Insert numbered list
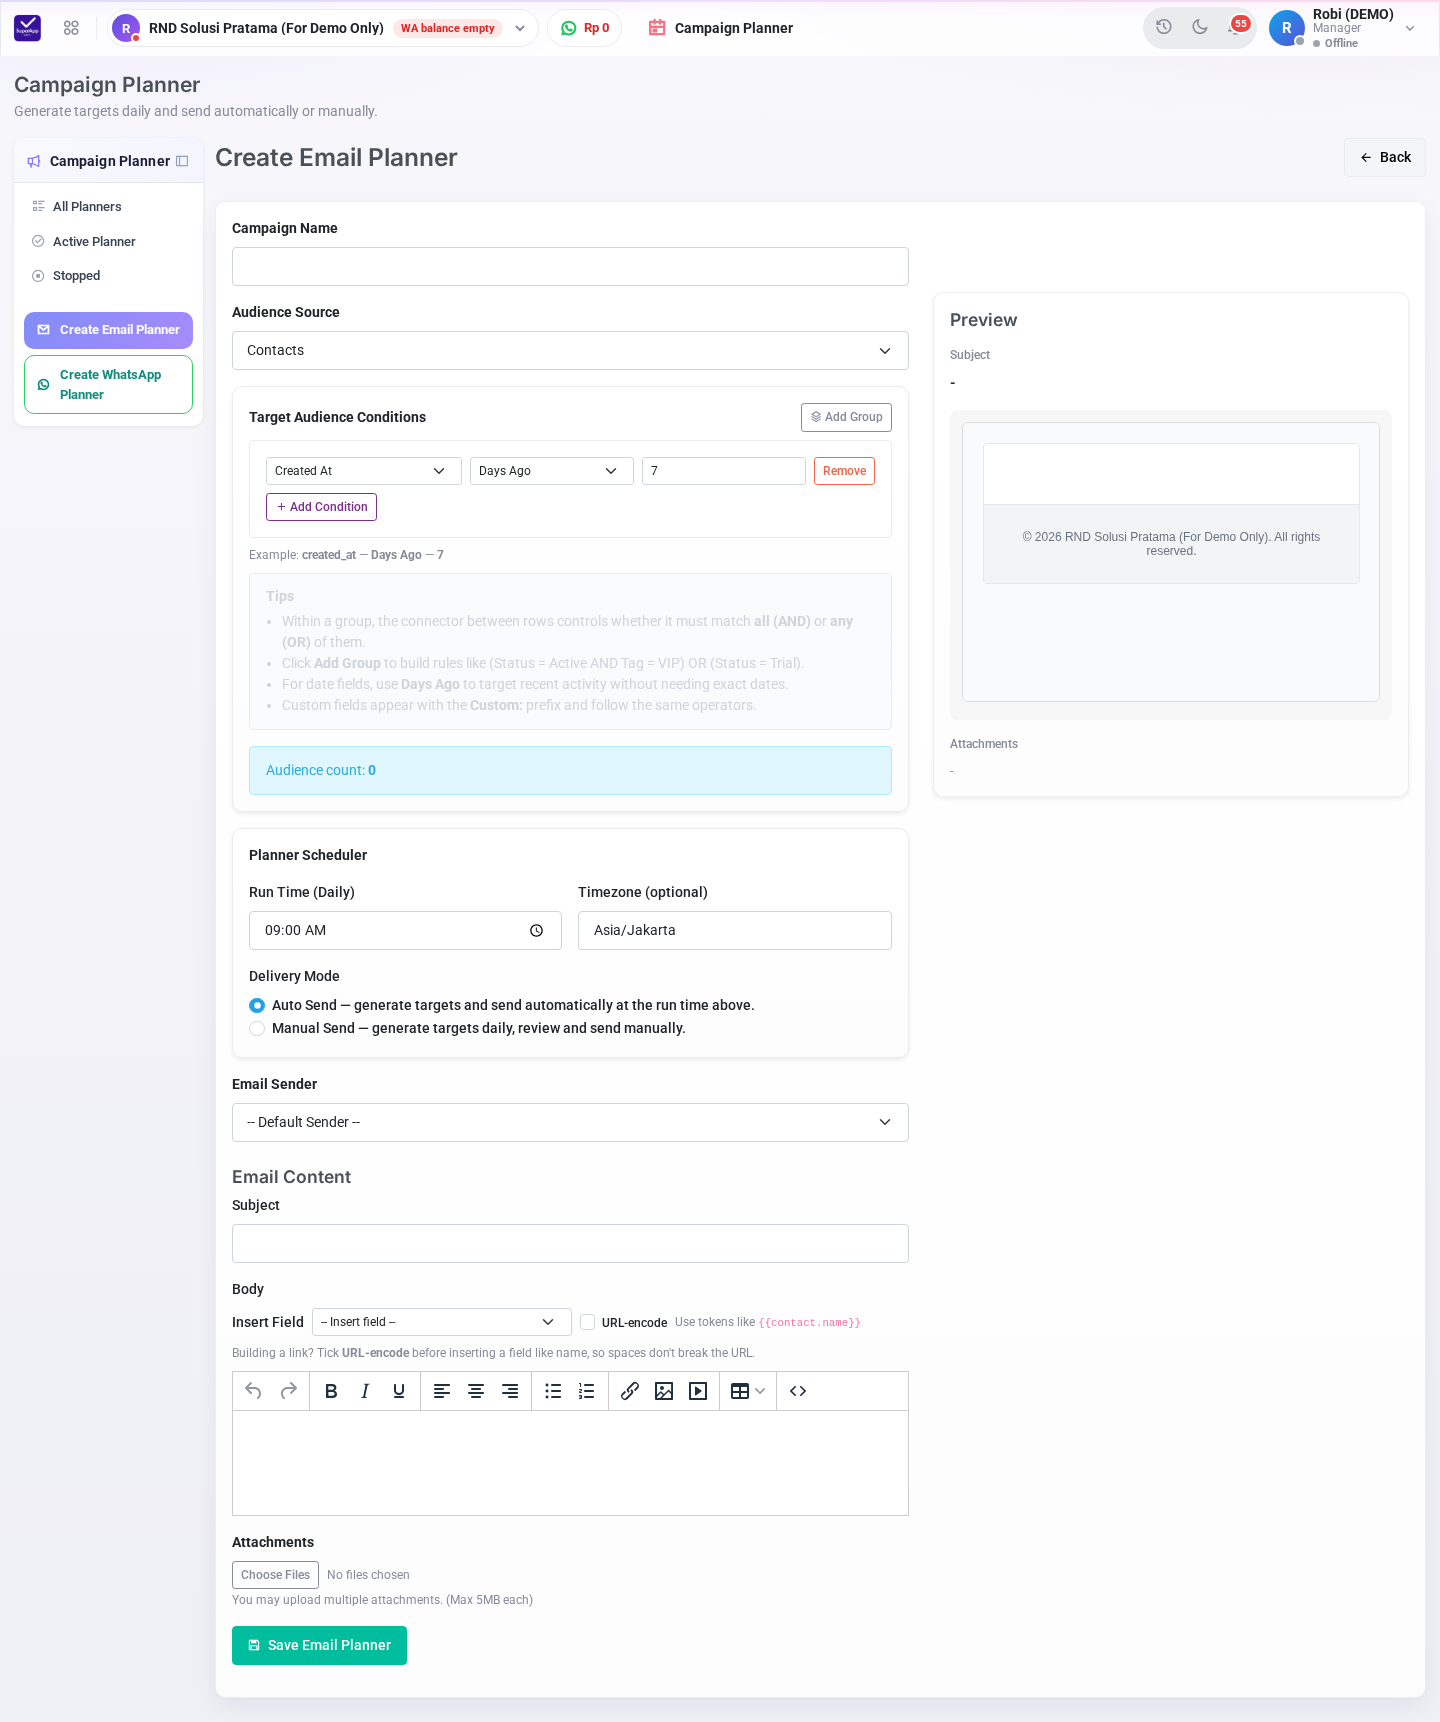This screenshot has width=1440, height=1722. point(587,1391)
